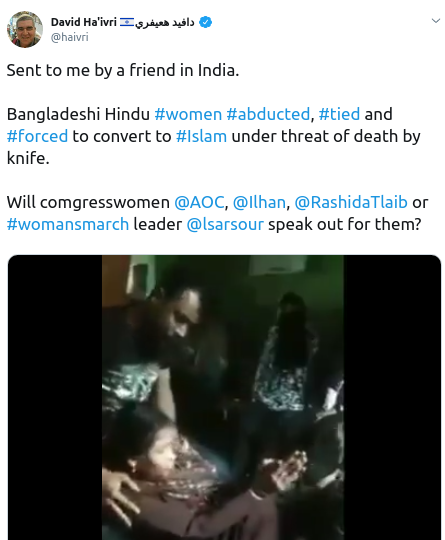This screenshot has height=540, width=445.
Task: Open the #women hashtag
Action: coord(188,114)
